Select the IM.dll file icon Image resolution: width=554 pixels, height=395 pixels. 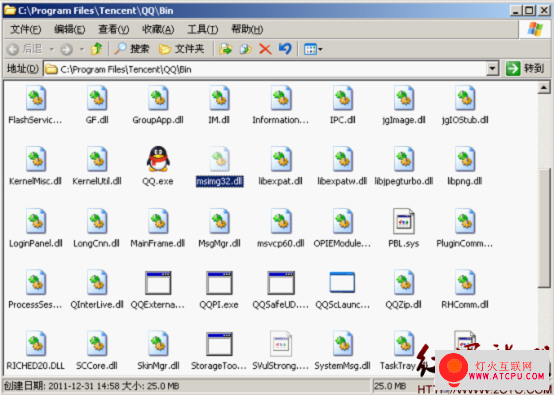pyautogui.click(x=219, y=98)
